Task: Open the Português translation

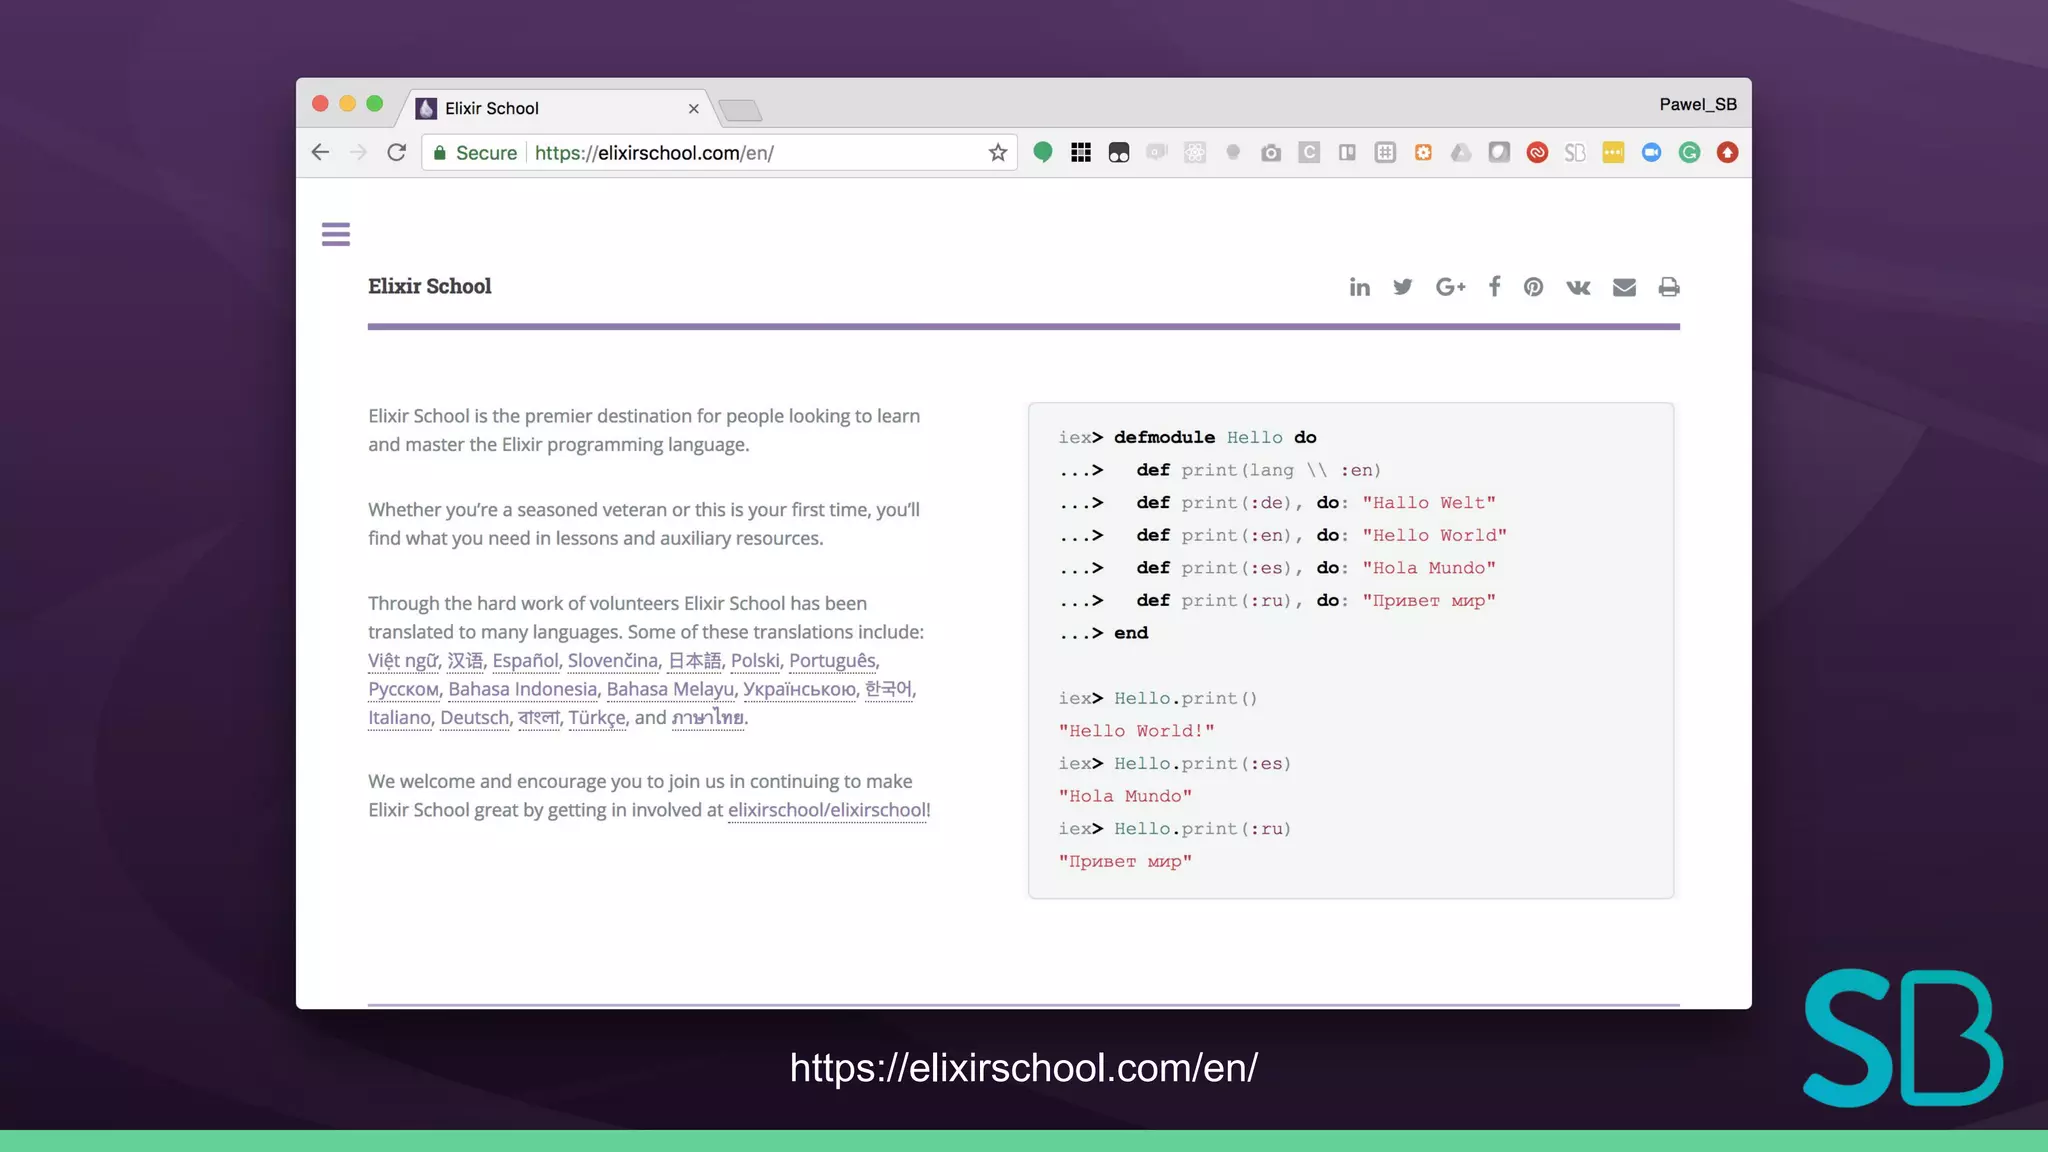Action: coord(832,661)
